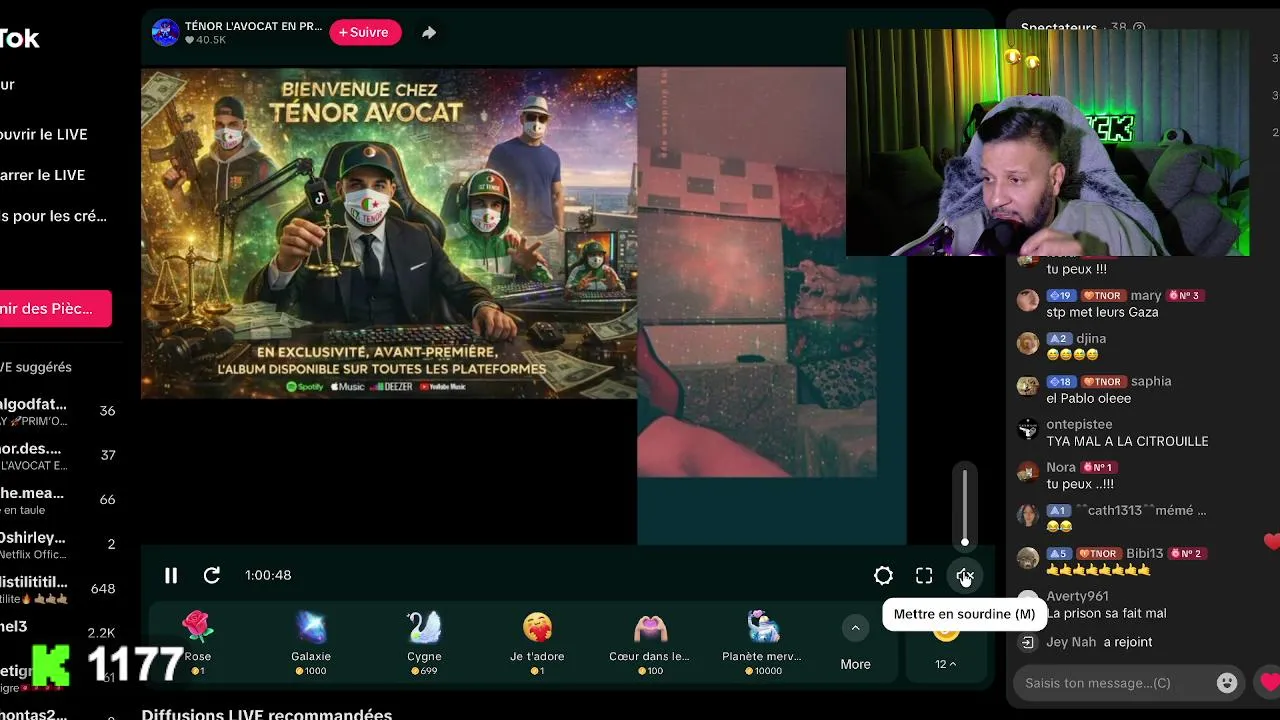Click the TÉNOR AVOCAT banner image
Image resolution: width=1280 pixels, height=720 pixels.
point(389,233)
